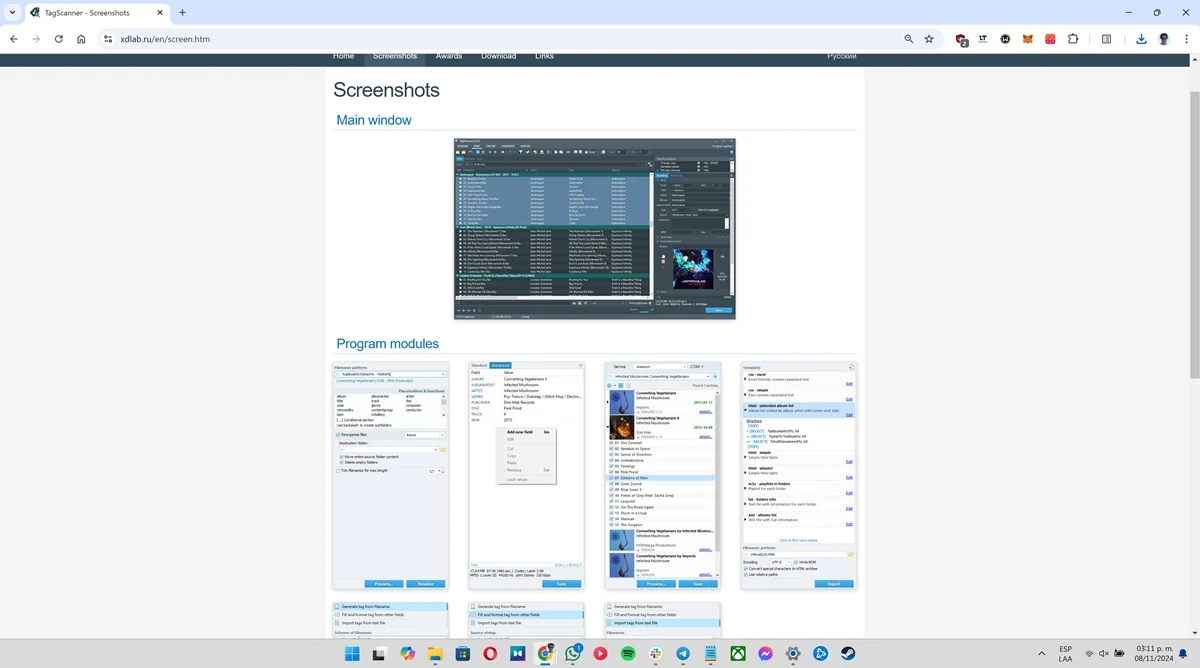Open the side panel icon
The height and width of the screenshot is (668, 1200).
coord(1107,39)
